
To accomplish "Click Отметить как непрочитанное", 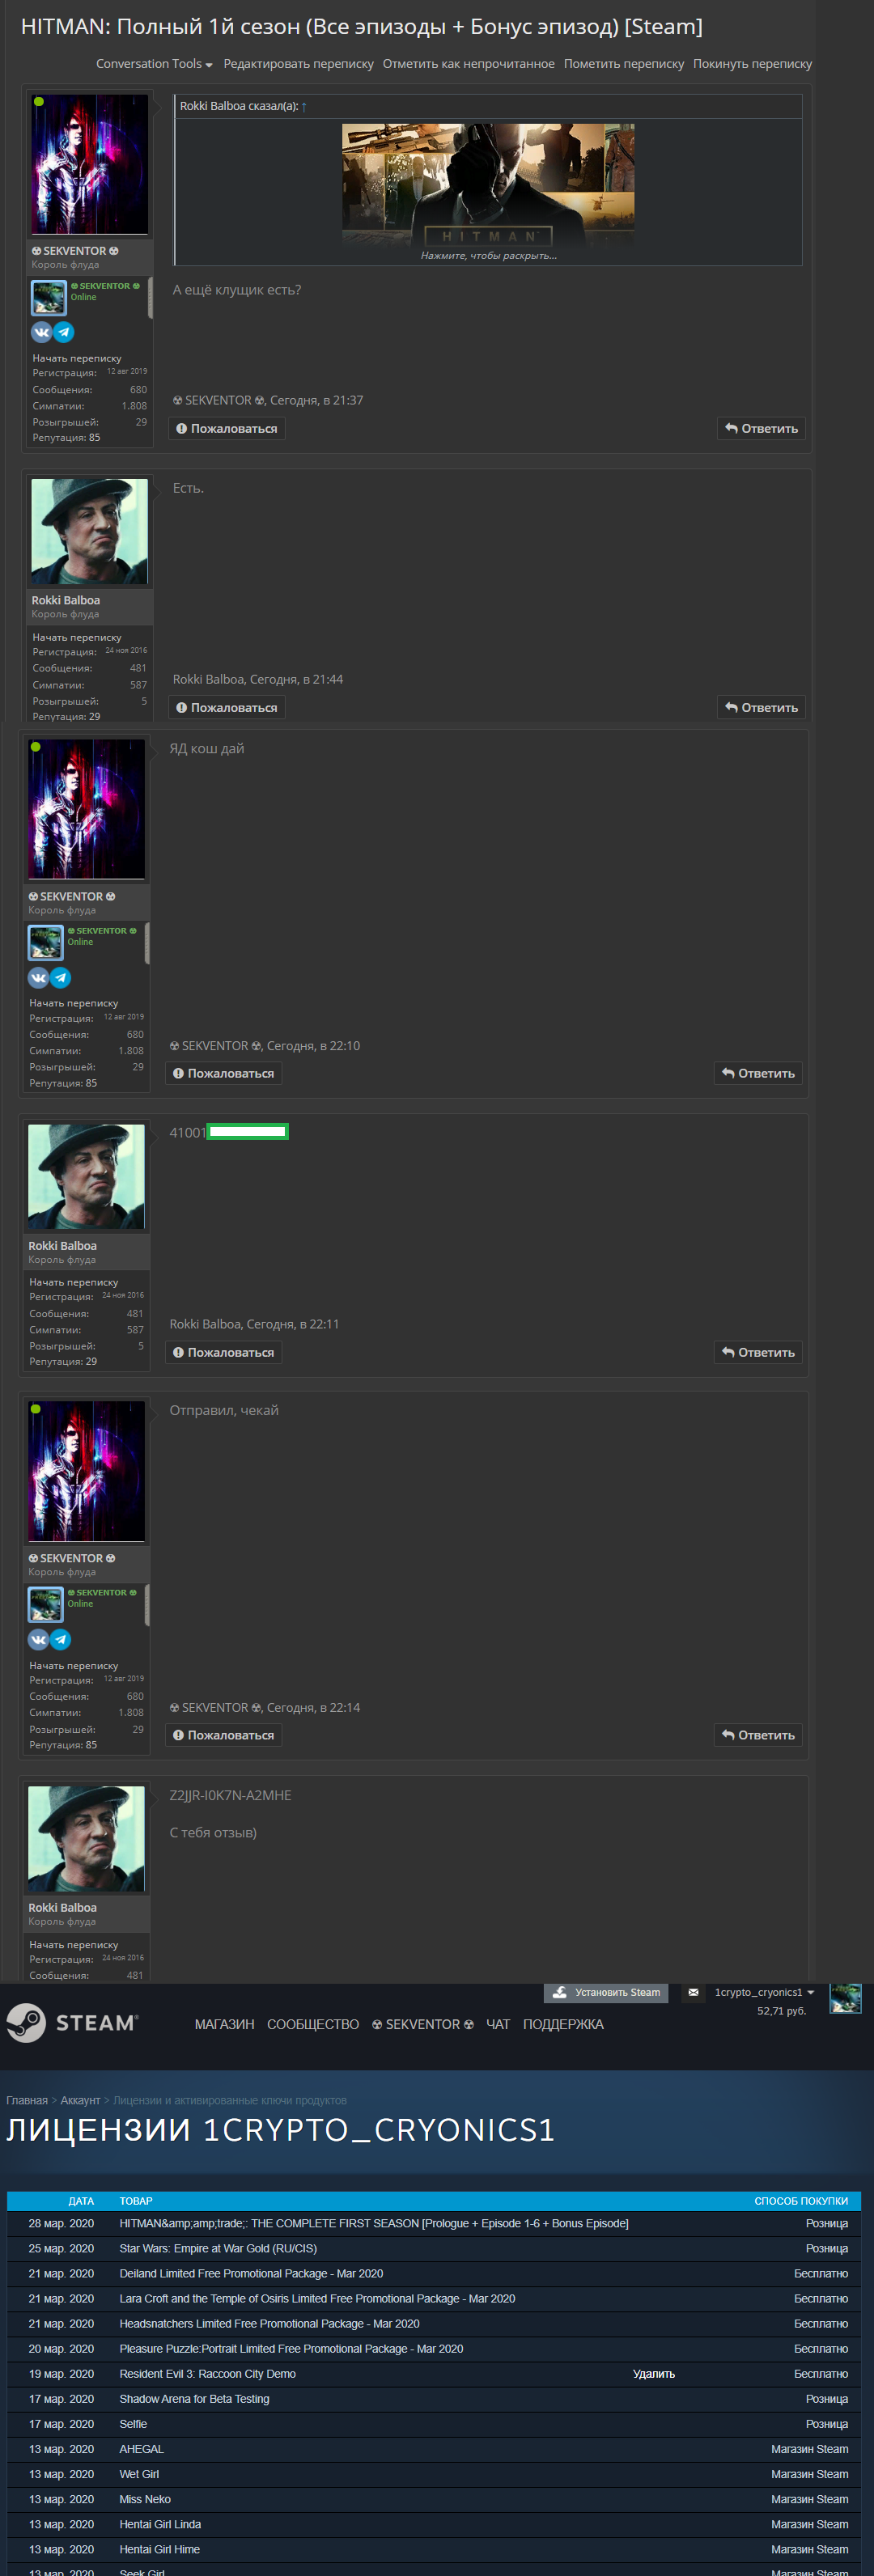I will pos(468,64).
